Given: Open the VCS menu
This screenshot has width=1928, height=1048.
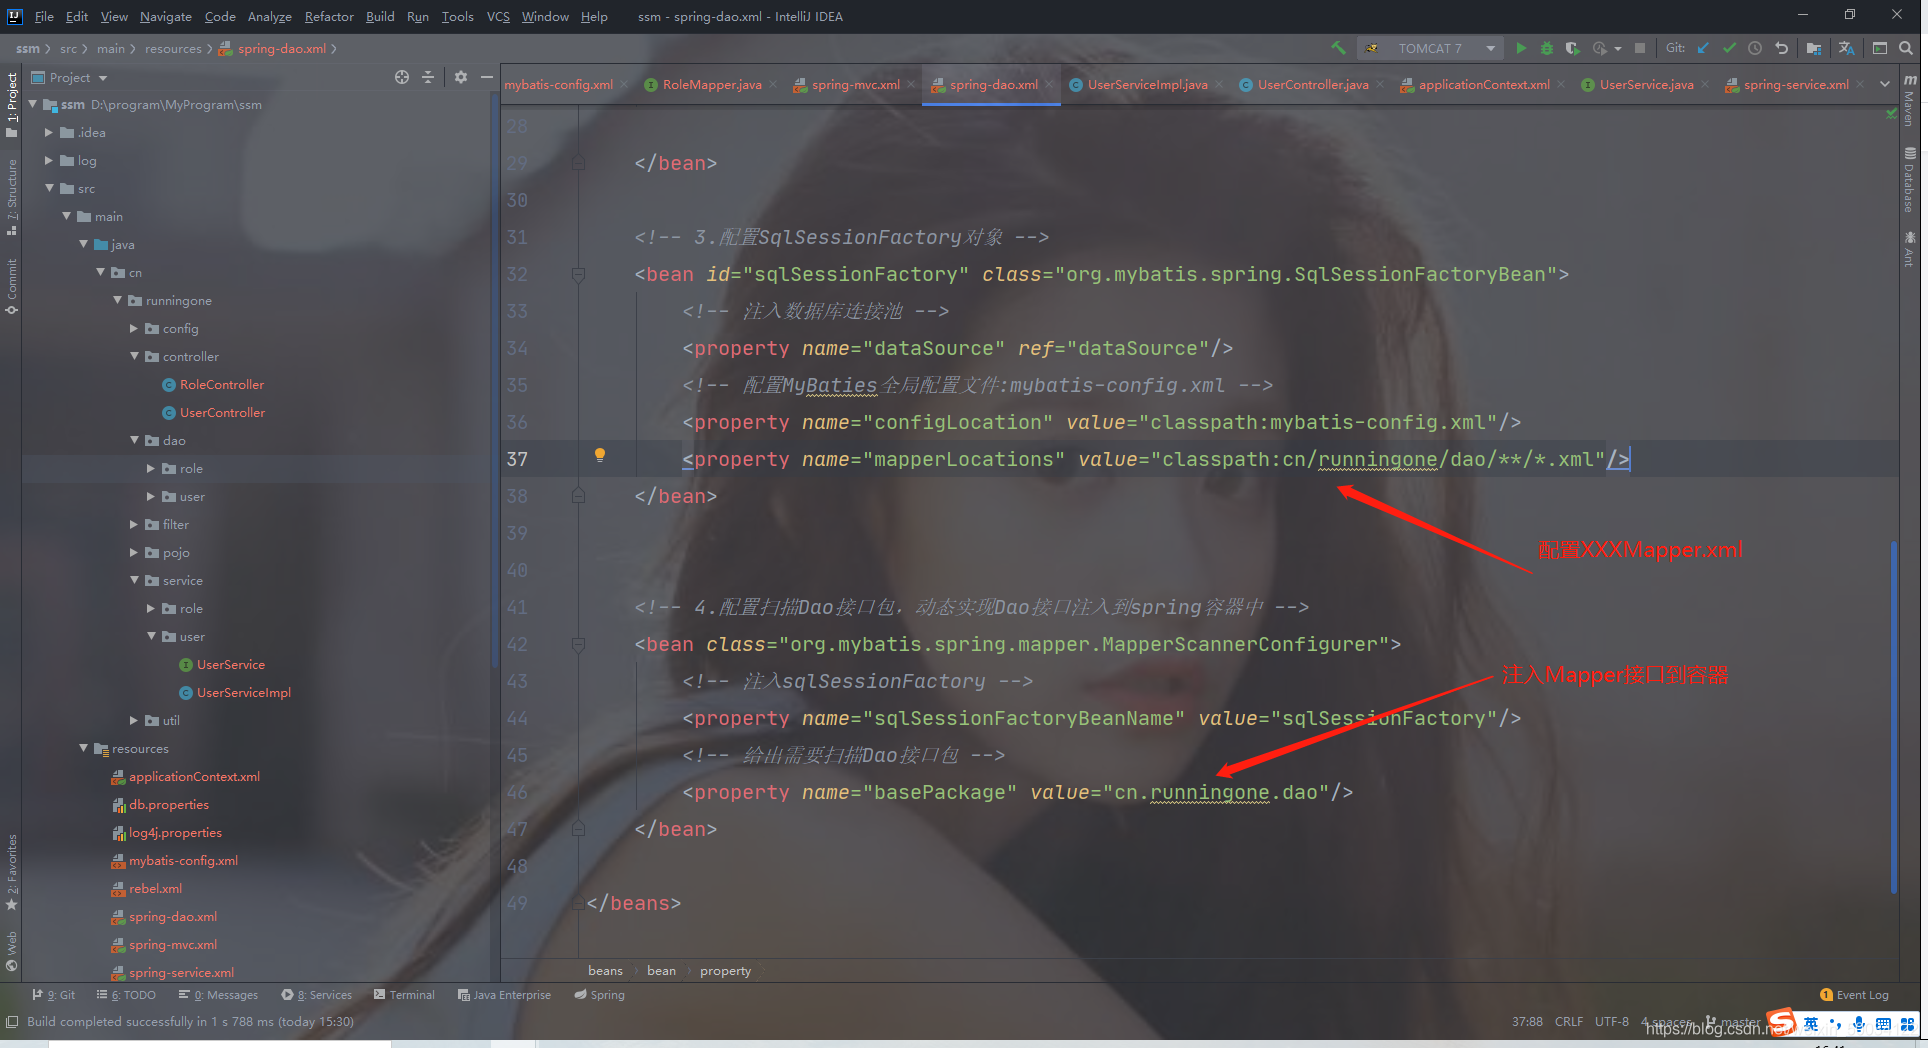Looking at the screenshot, I should point(498,16).
